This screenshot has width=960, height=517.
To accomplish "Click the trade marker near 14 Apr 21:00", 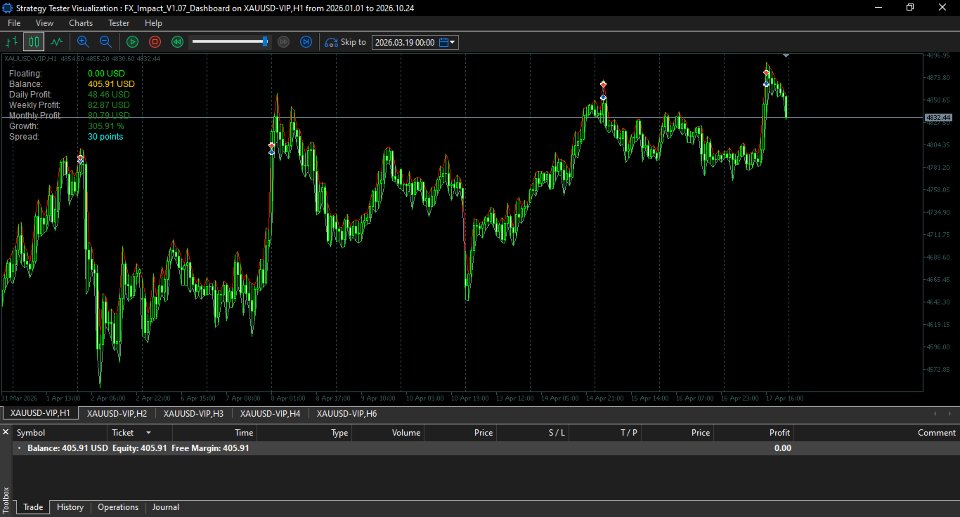I will click(x=603, y=91).
